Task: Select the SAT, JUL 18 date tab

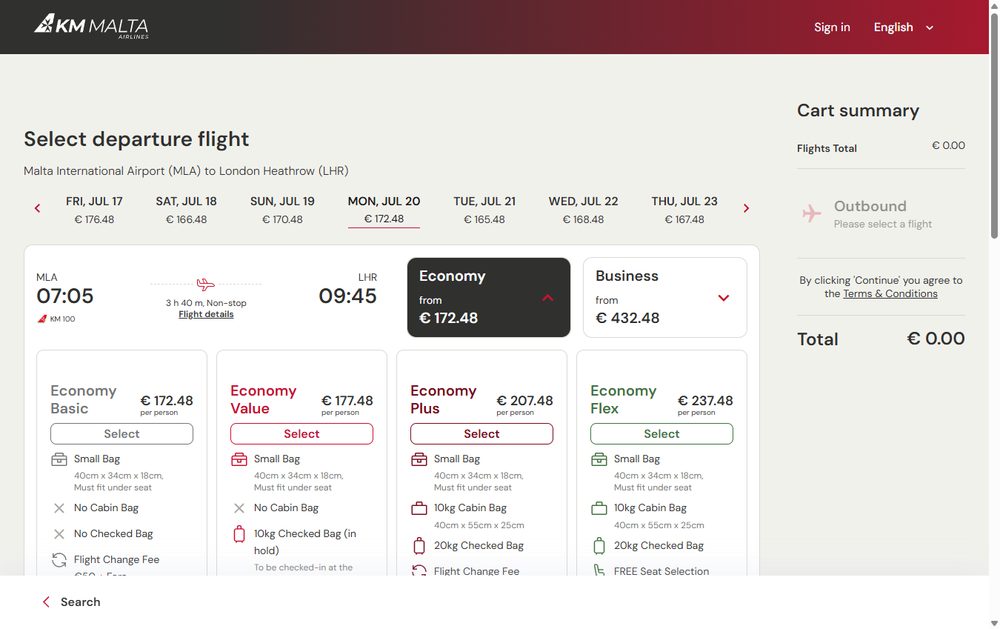Action: pyautogui.click(x=186, y=210)
